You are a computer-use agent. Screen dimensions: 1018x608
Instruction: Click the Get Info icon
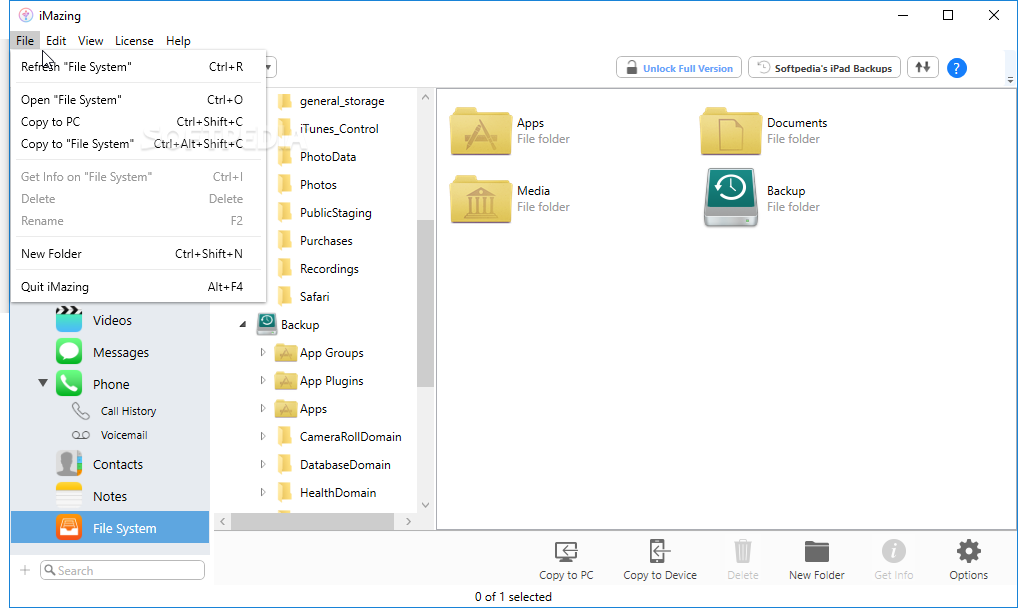893,551
